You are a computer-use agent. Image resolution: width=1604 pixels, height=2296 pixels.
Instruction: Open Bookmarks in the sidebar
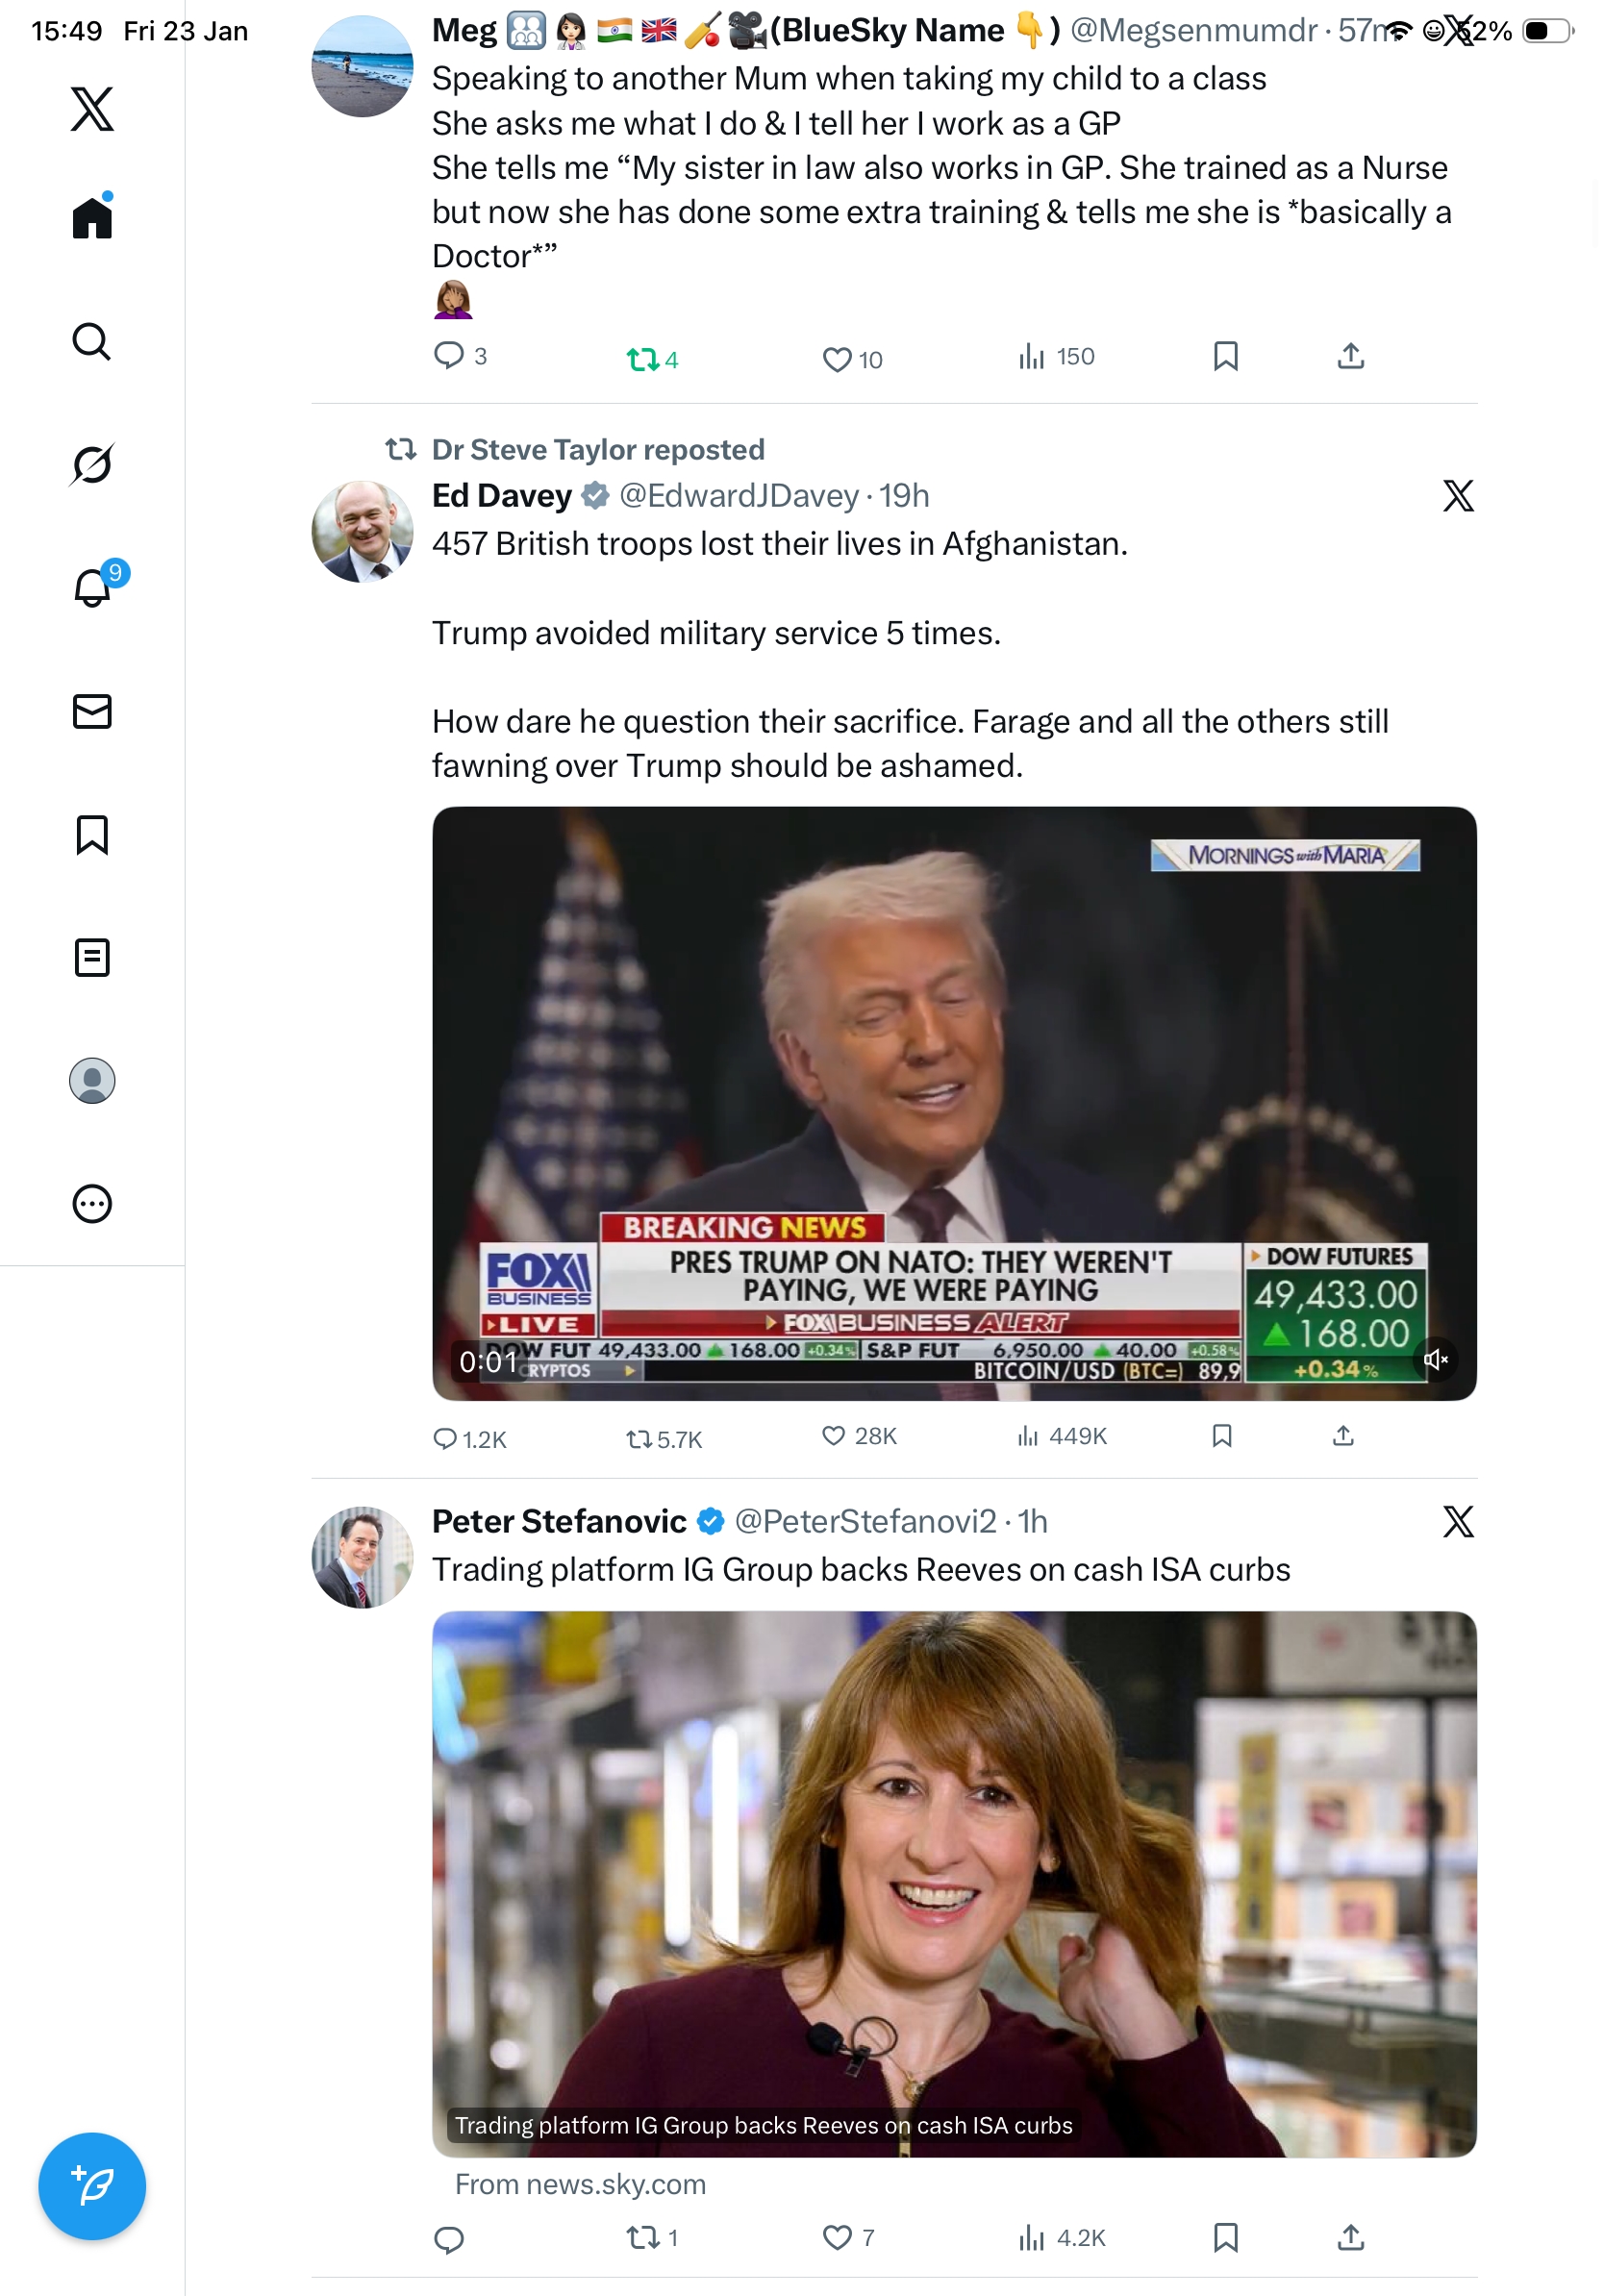click(x=92, y=835)
